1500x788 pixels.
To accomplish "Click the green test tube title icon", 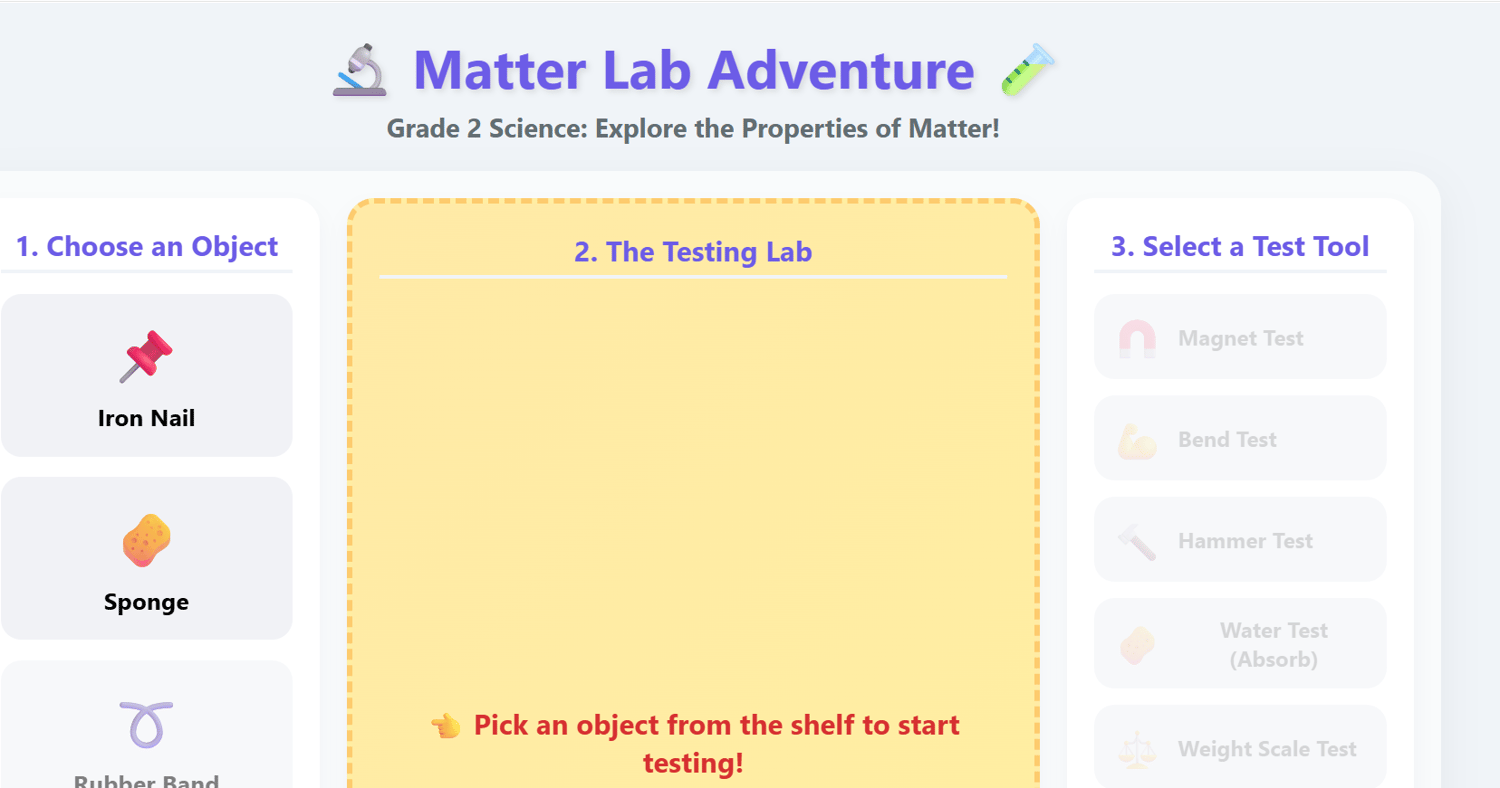I will point(1028,70).
